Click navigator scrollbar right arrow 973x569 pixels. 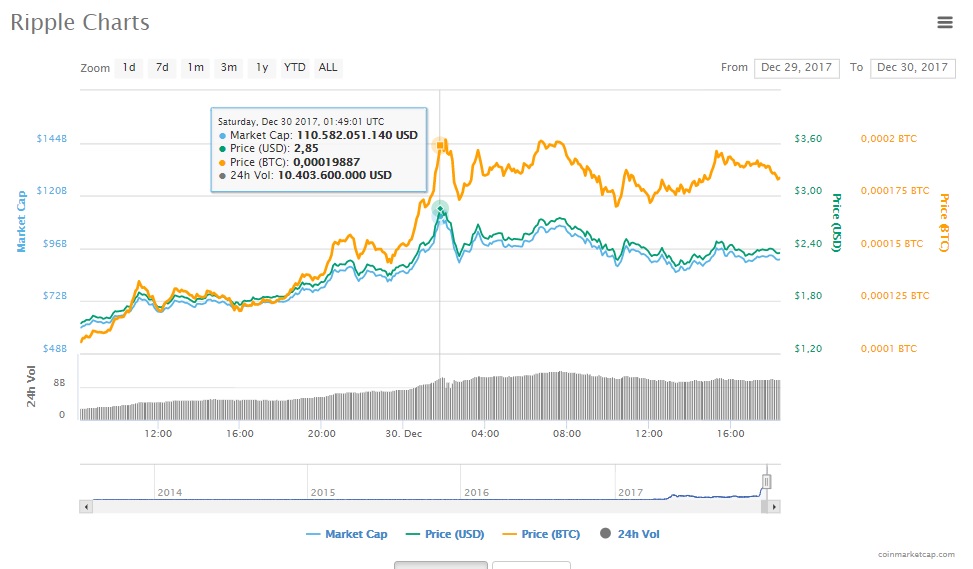pyautogui.click(x=774, y=507)
